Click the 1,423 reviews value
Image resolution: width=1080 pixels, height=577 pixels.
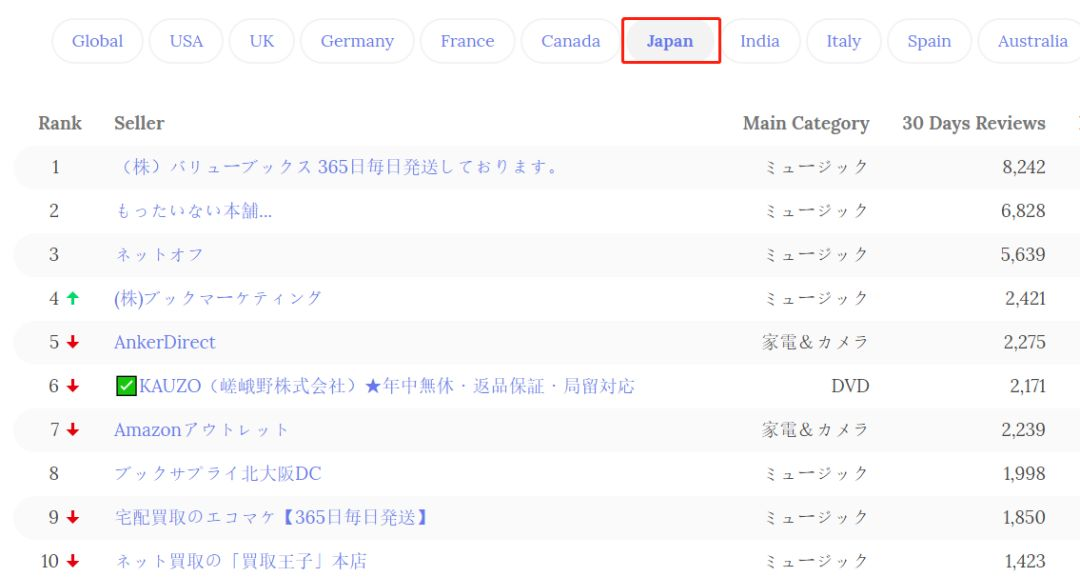point(1025,561)
